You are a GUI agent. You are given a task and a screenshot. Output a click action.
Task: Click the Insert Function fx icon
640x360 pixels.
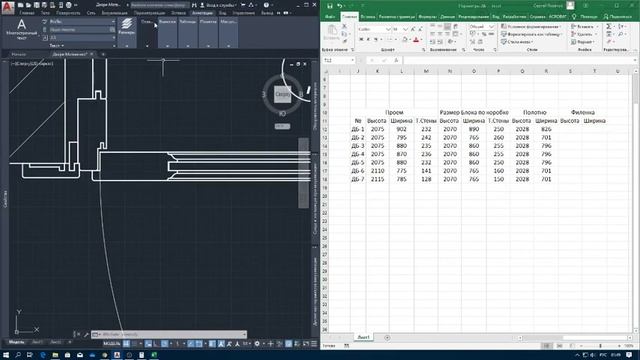[x=396, y=60]
